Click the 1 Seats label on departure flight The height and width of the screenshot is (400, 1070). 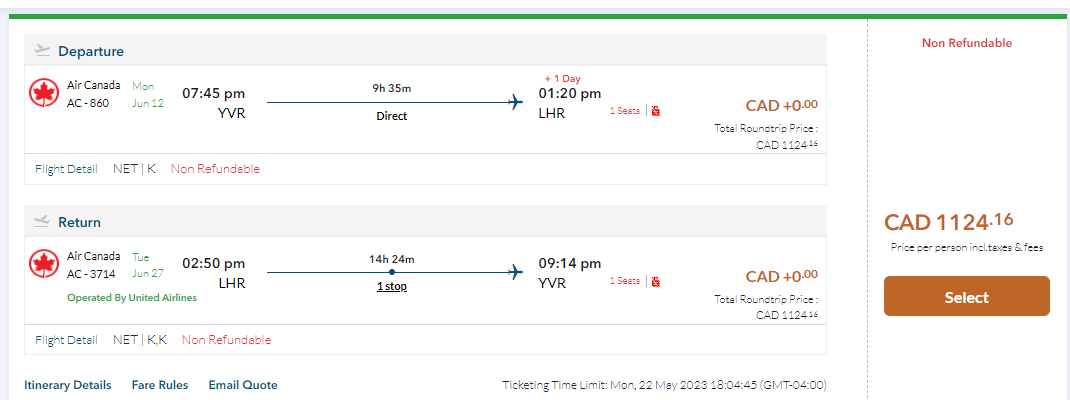[625, 111]
